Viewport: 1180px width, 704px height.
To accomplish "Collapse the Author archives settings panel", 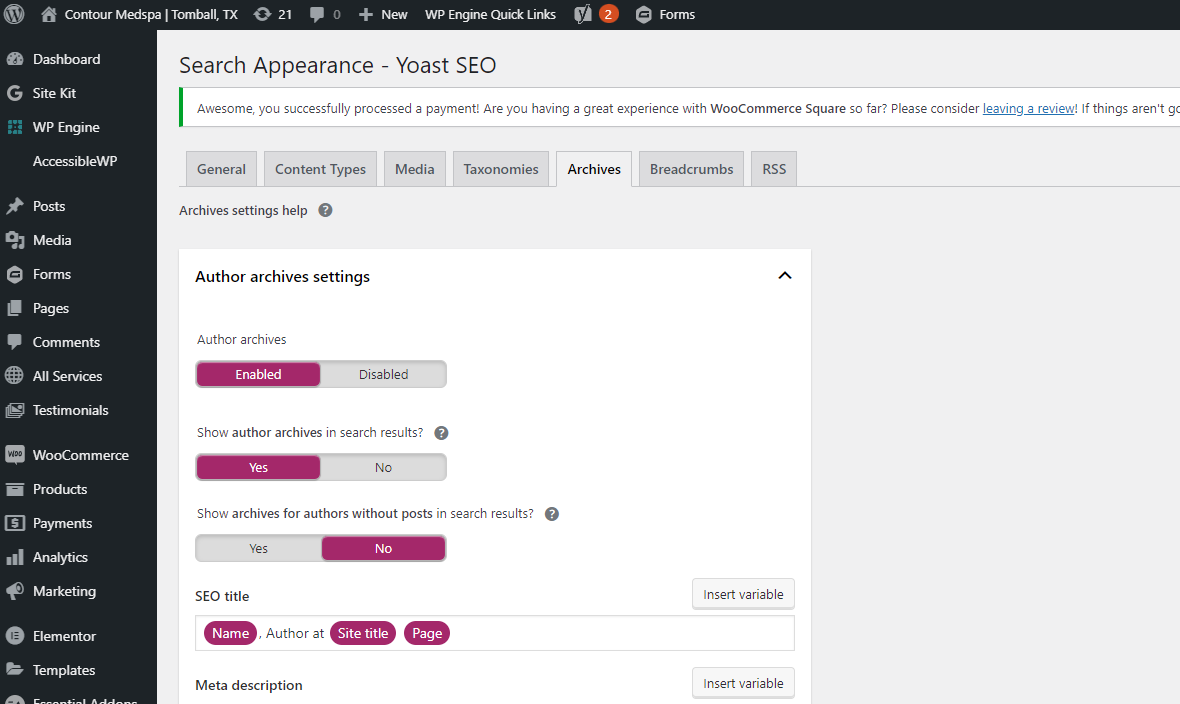I will click(x=785, y=276).
